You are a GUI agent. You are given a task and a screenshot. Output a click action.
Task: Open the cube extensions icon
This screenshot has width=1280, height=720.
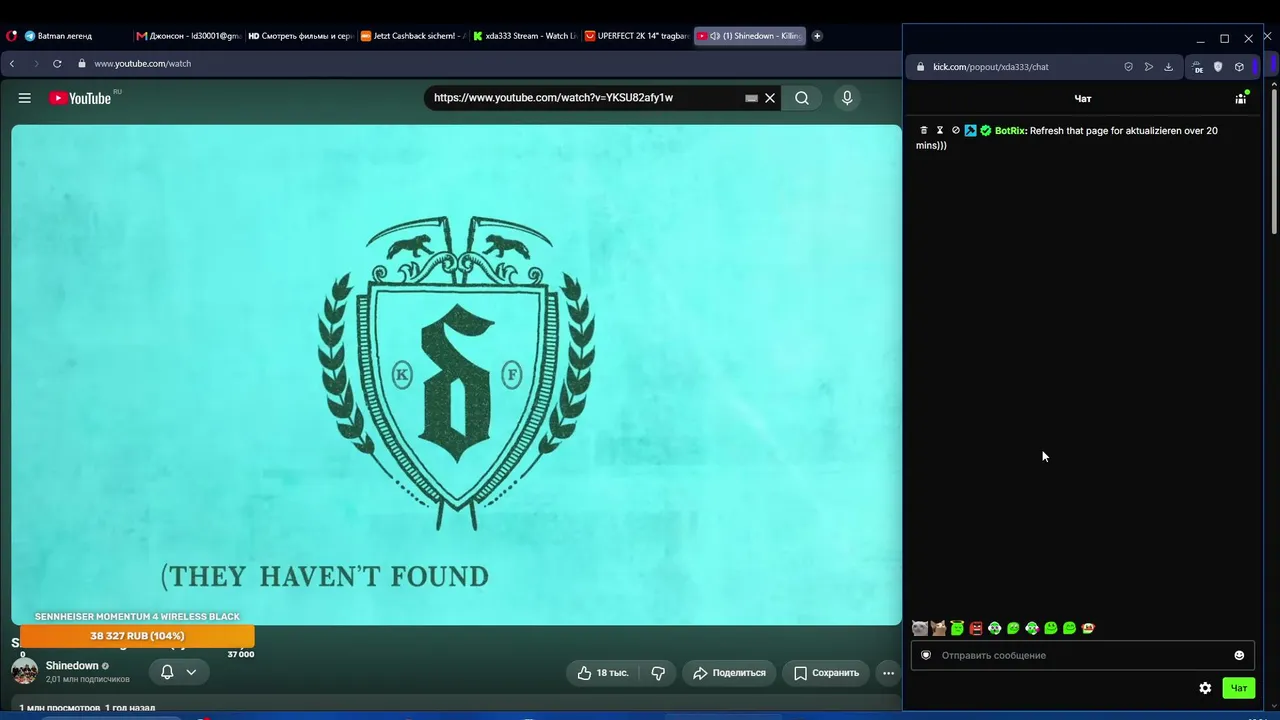point(1239,67)
